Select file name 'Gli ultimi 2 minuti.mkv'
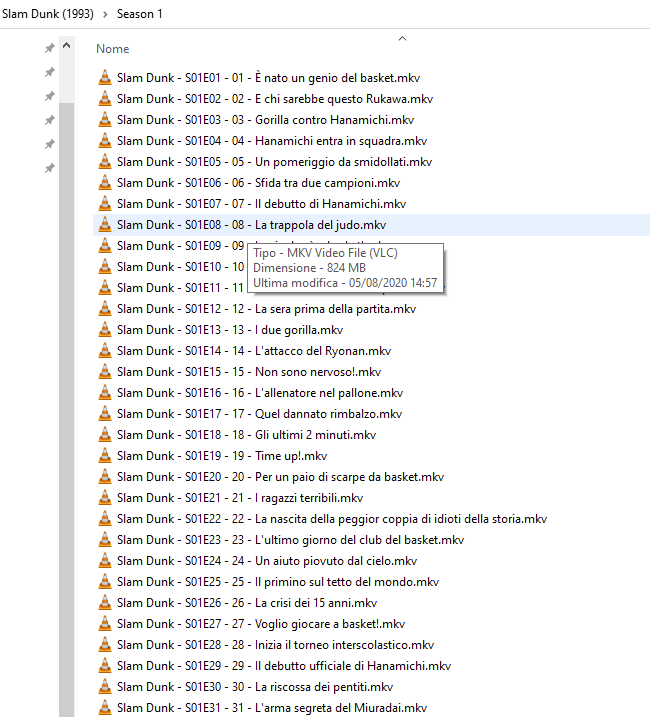 point(316,435)
